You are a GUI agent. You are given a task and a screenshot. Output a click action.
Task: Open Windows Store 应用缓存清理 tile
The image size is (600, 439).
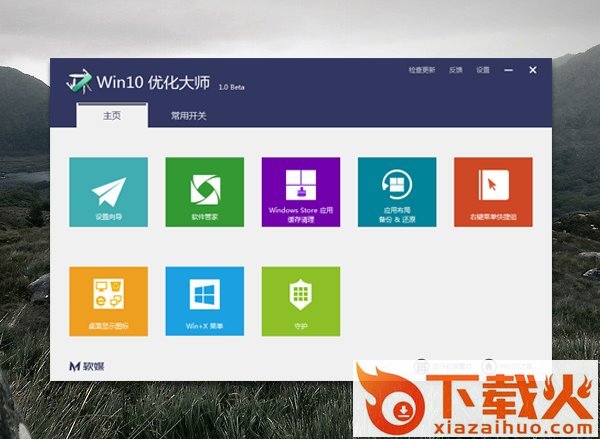tap(301, 192)
